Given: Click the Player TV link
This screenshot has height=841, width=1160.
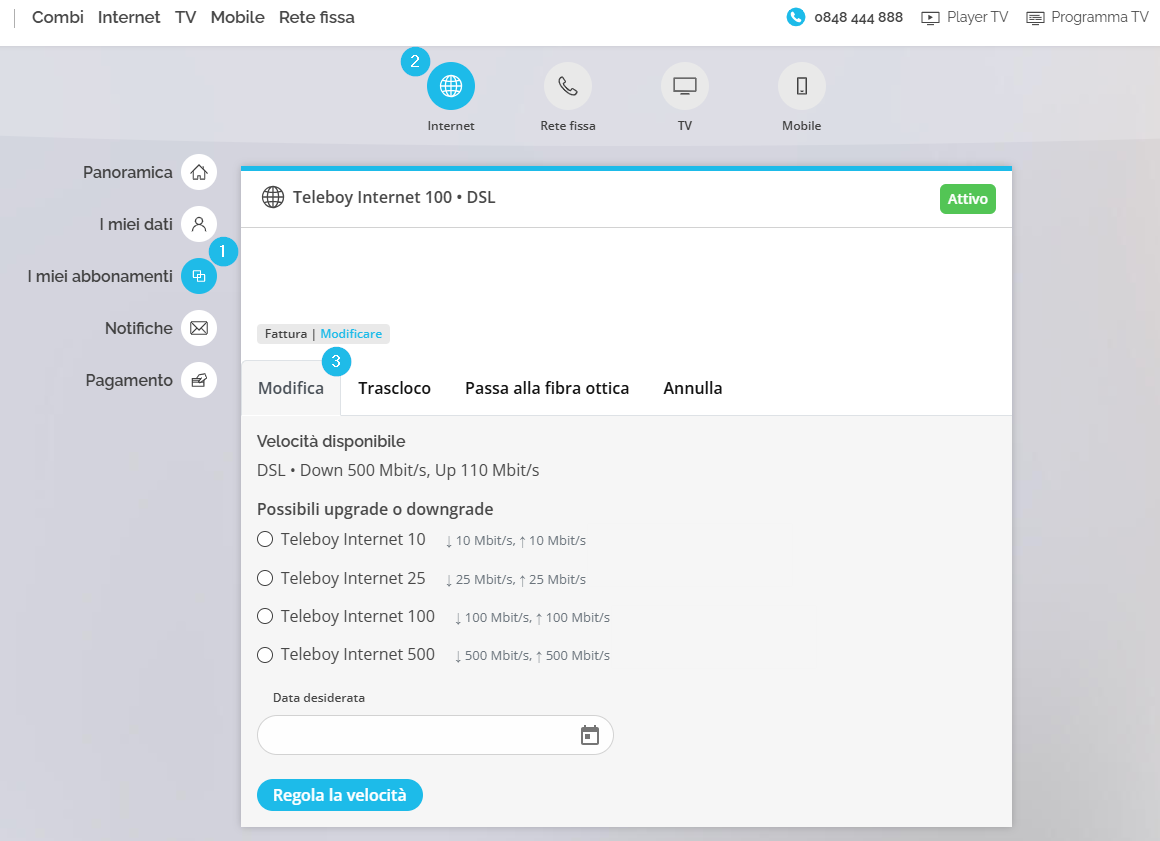Looking at the screenshot, I should (x=977, y=17).
